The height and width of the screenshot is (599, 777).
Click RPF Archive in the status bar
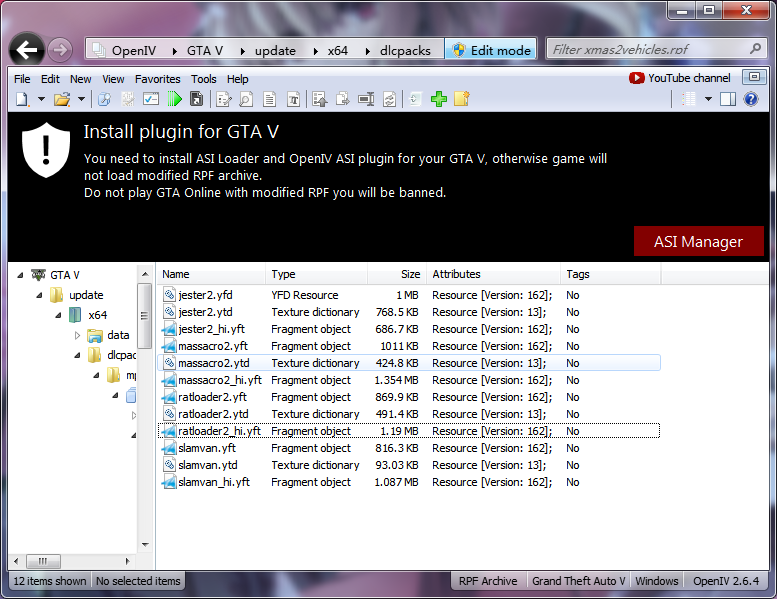(488, 581)
